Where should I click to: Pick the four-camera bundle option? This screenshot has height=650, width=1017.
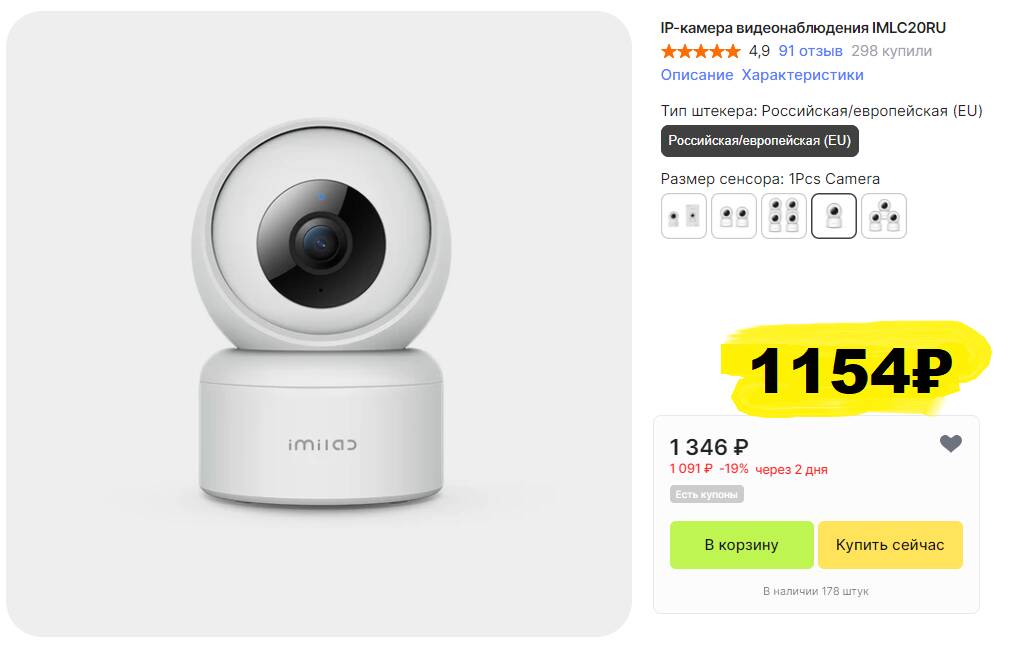(x=784, y=216)
